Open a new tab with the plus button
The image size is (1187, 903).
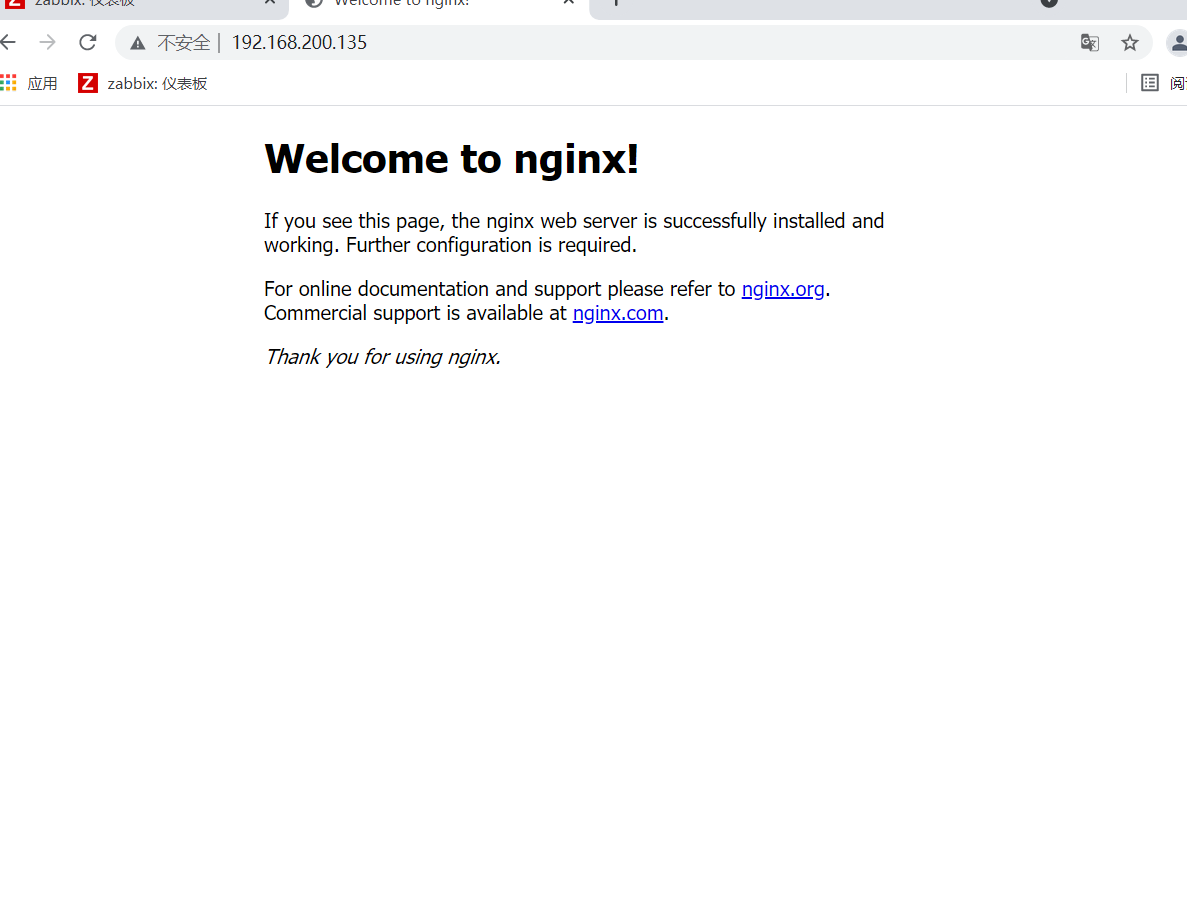point(616,4)
